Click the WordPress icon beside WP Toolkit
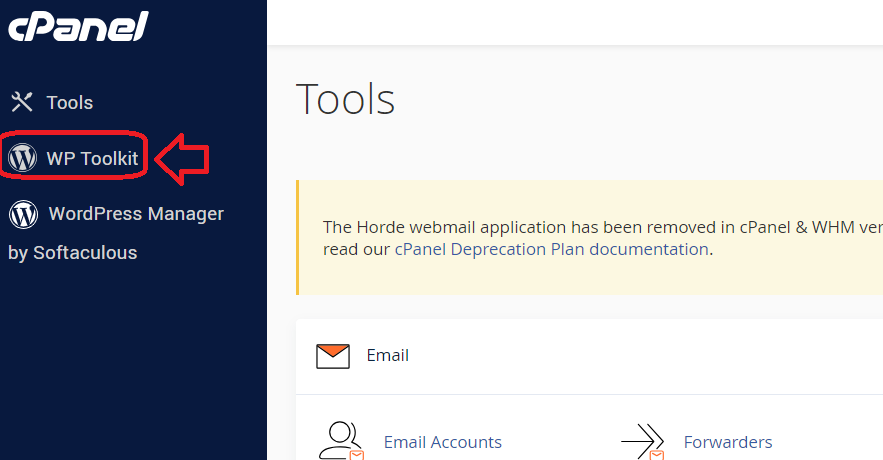883x460 pixels. [23, 158]
